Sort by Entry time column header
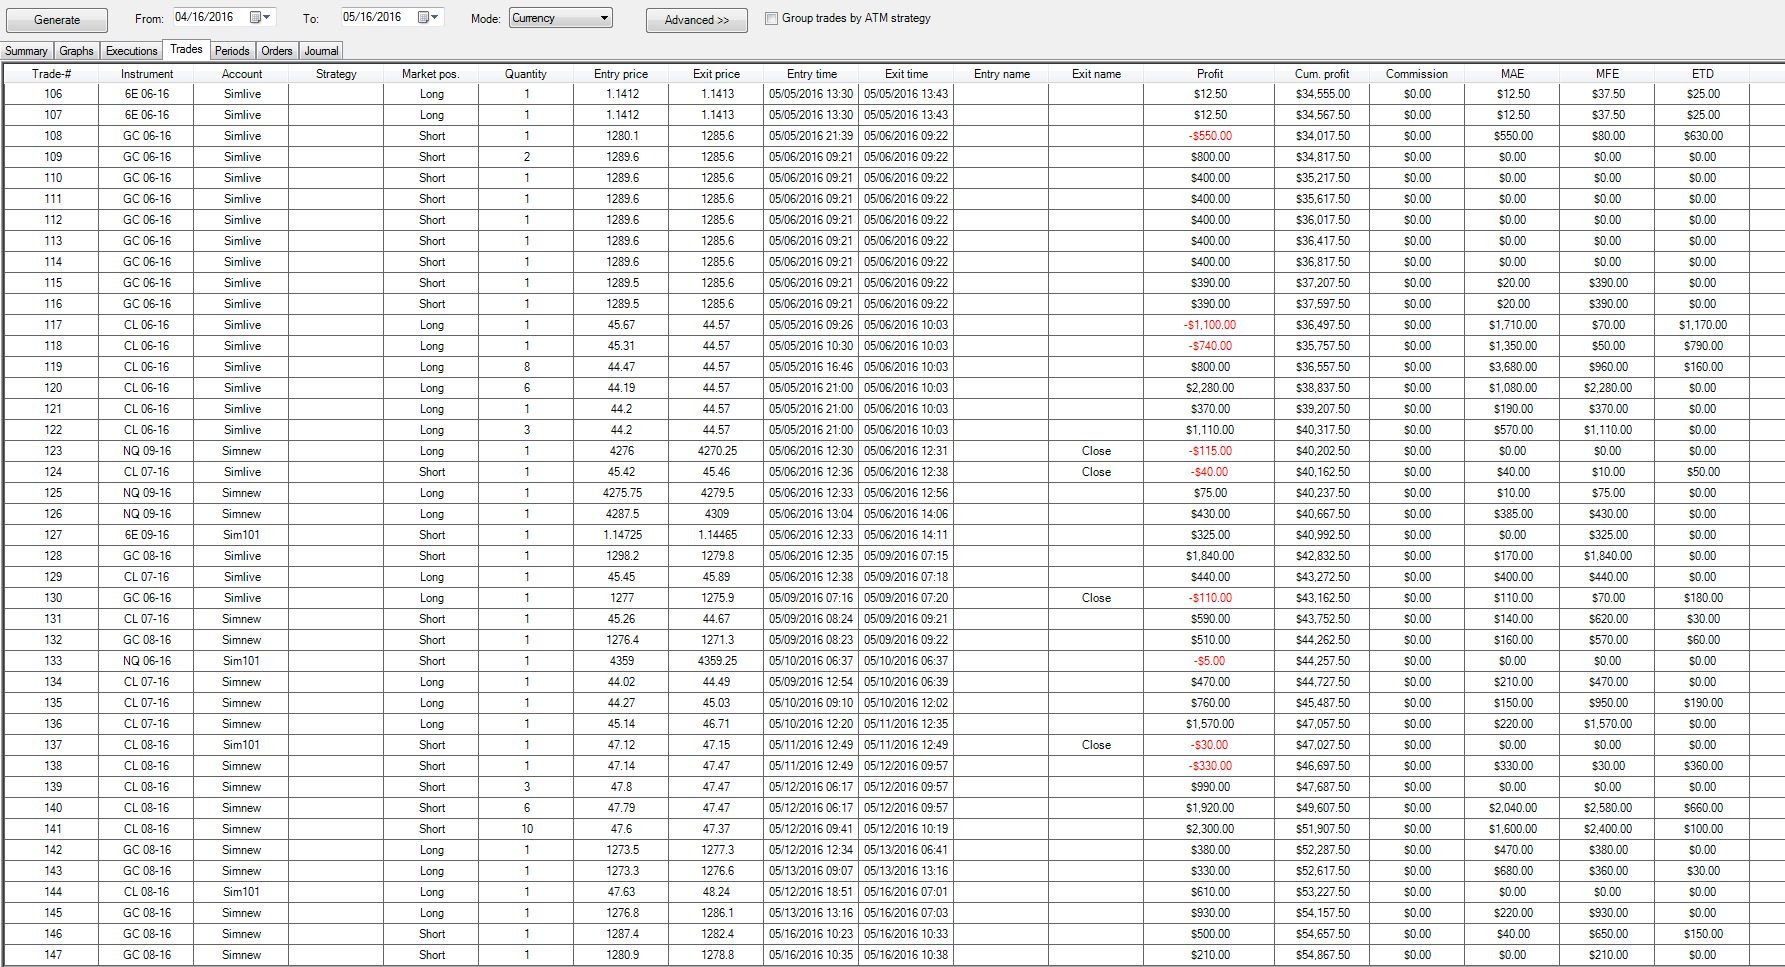Screen dimensions: 1785x967 click(x=811, y=74)
